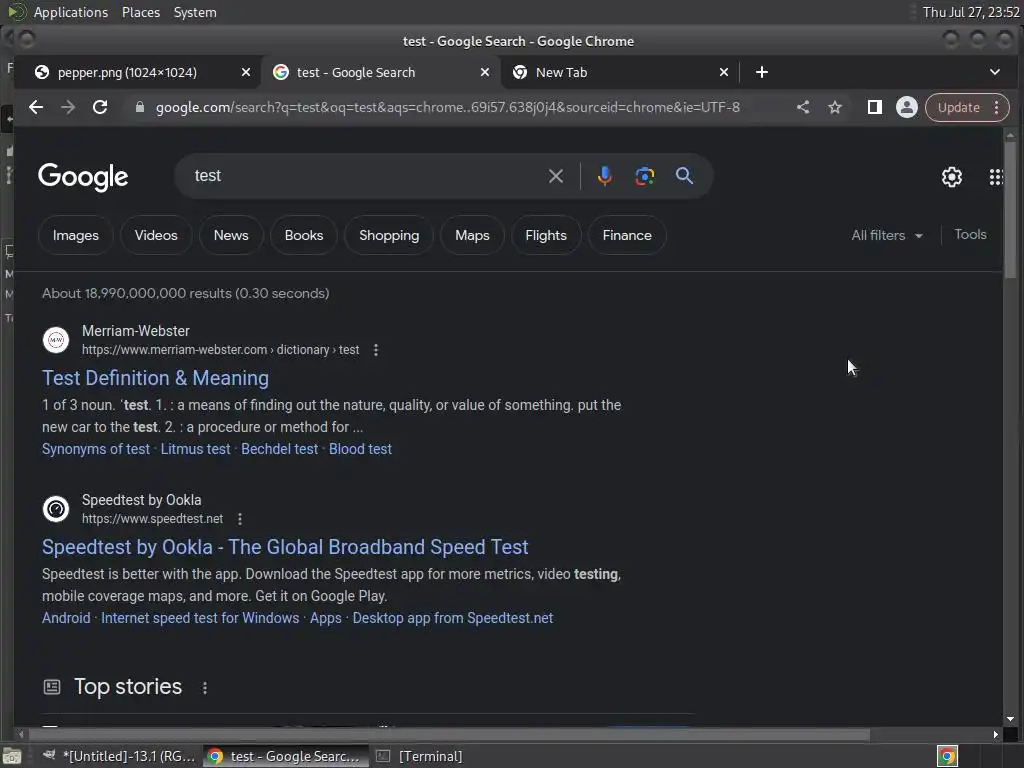Click Speedtest by Ookla favicon

pos(56,509)
